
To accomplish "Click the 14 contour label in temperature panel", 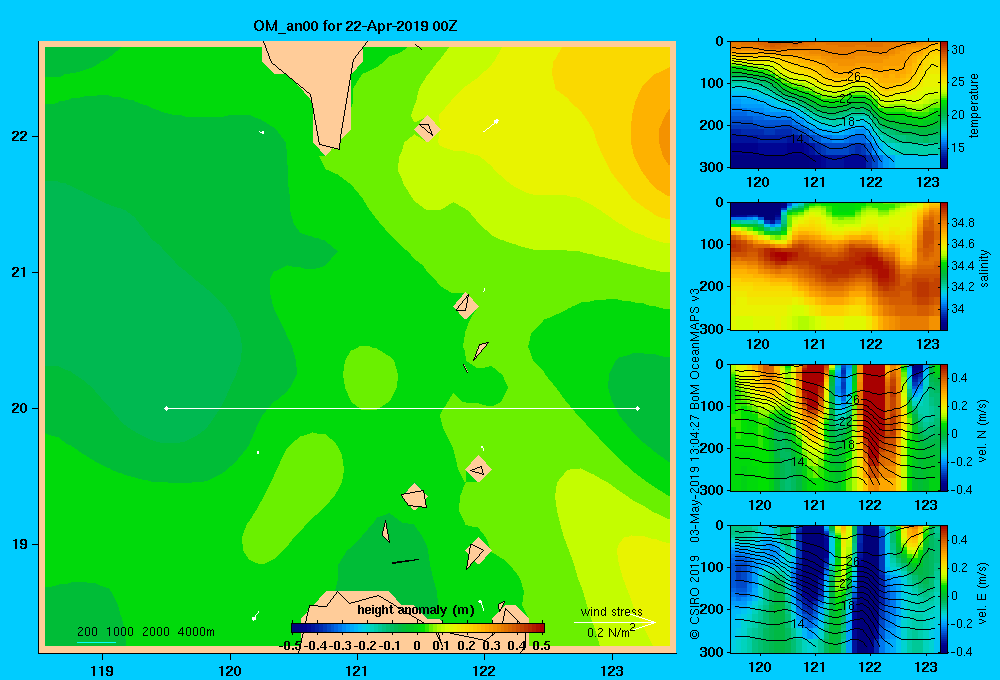I will pyautogui.click(x=797, y=138).
